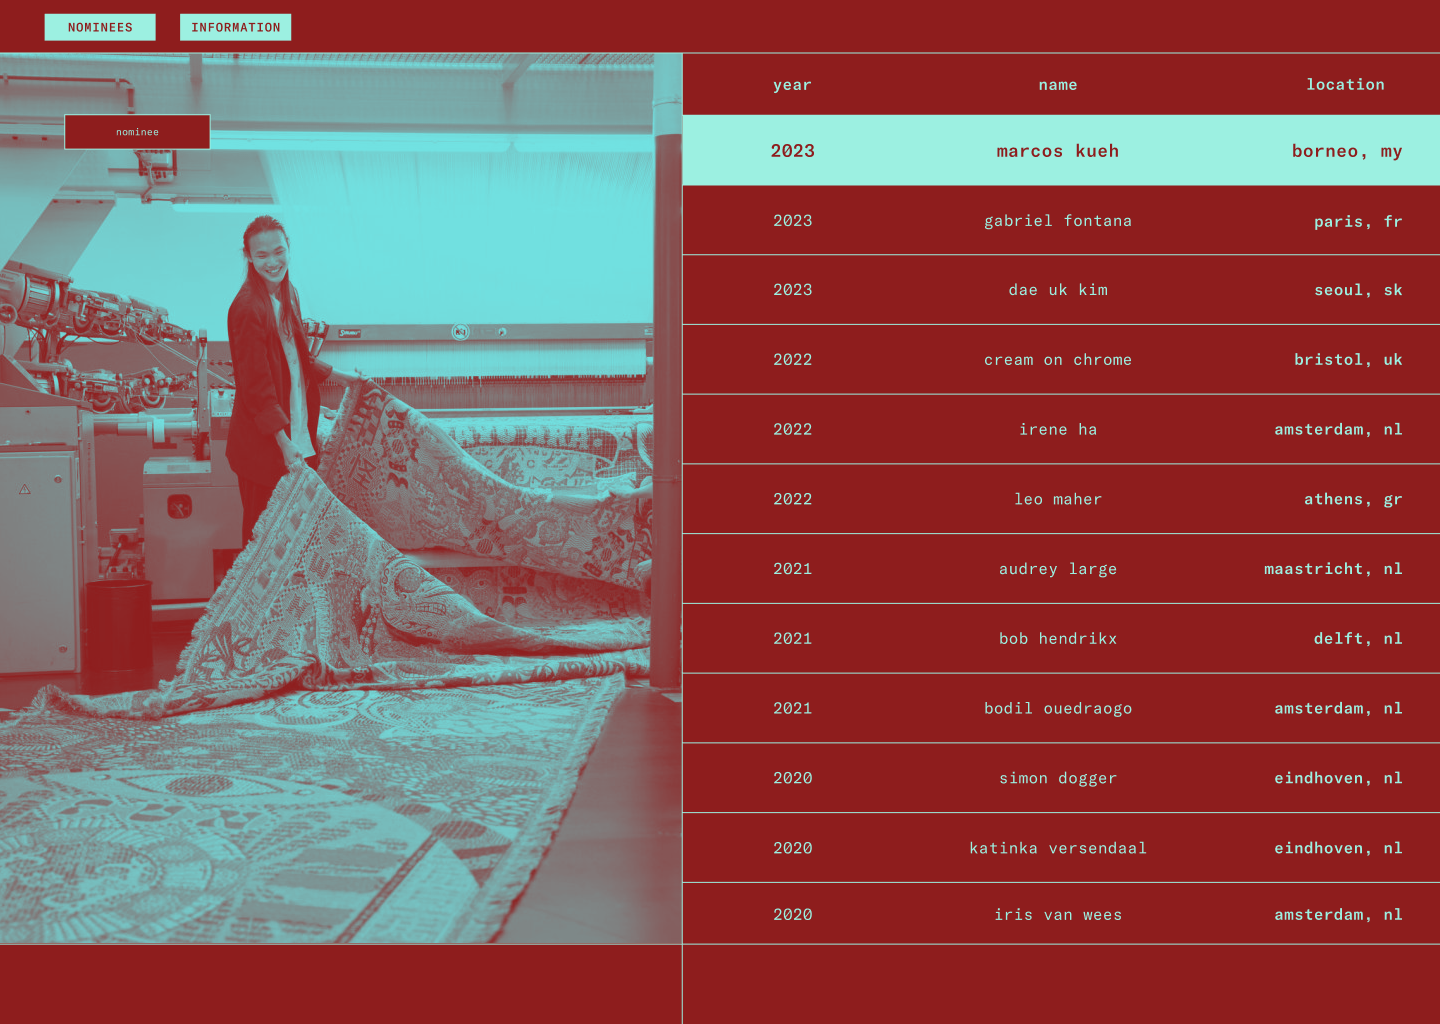Open the NOMINEES tab
Screen dimensions: 1440x1024
[100, 27]
